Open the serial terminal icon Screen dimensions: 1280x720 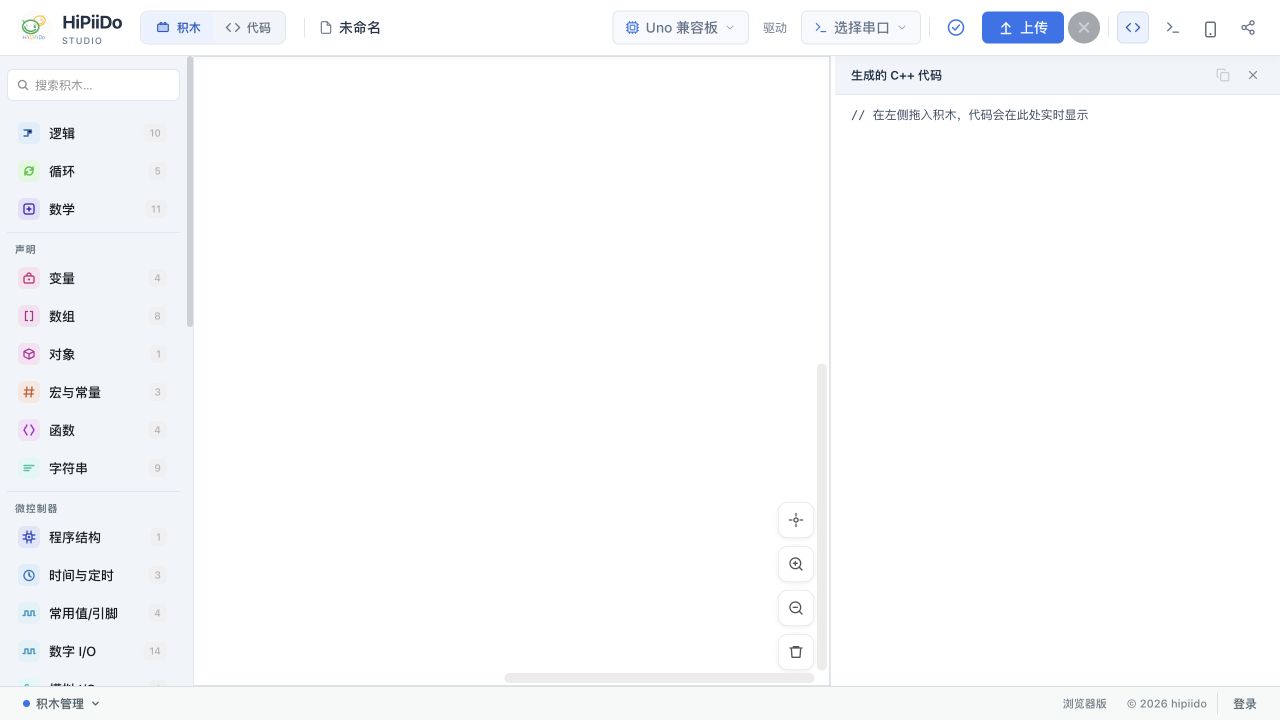(x=1173, y=28)
